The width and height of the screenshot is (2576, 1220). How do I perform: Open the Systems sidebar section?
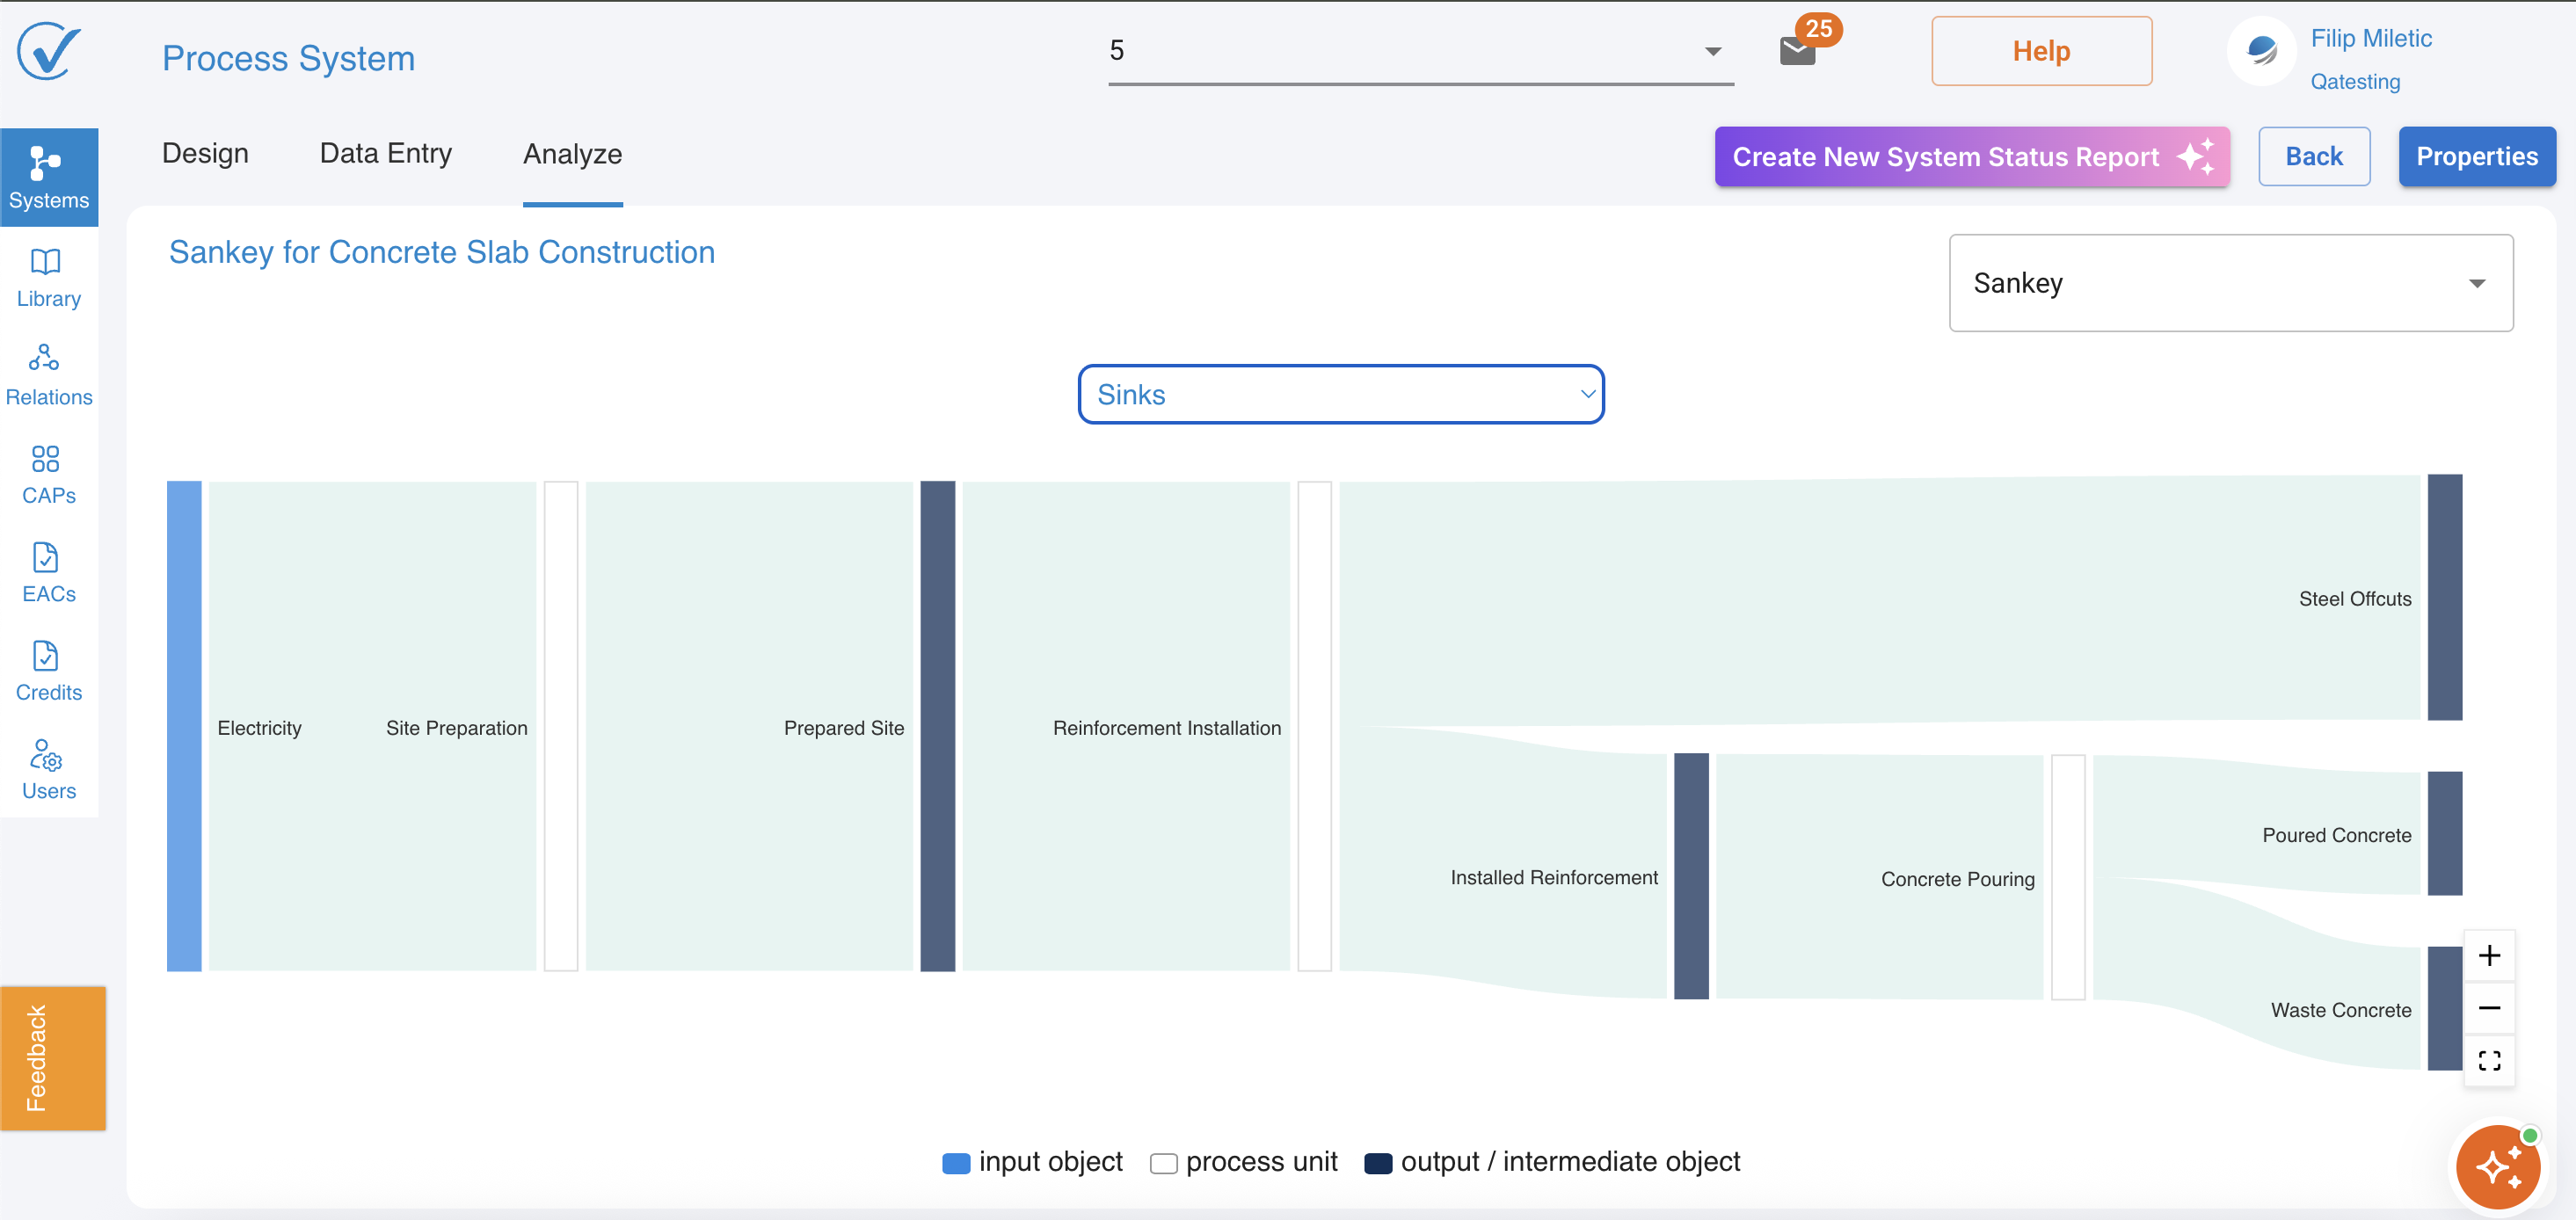(x=48, y=177)
